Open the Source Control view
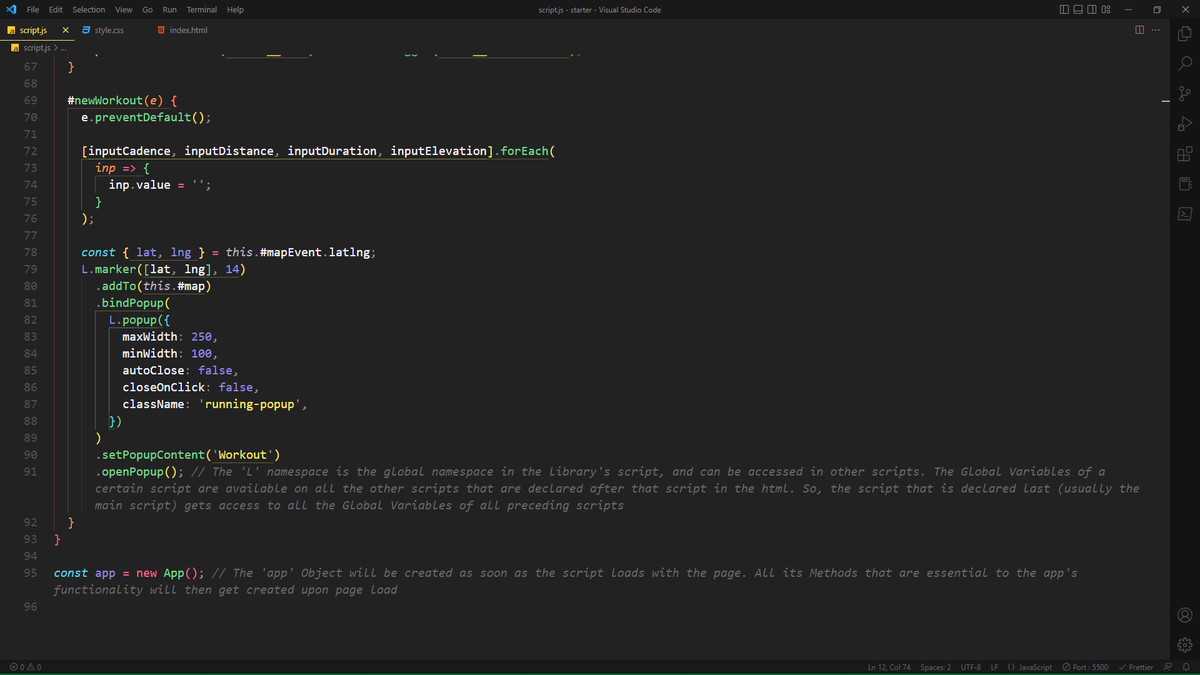1200x675 pixels. tap(1185, 94)
